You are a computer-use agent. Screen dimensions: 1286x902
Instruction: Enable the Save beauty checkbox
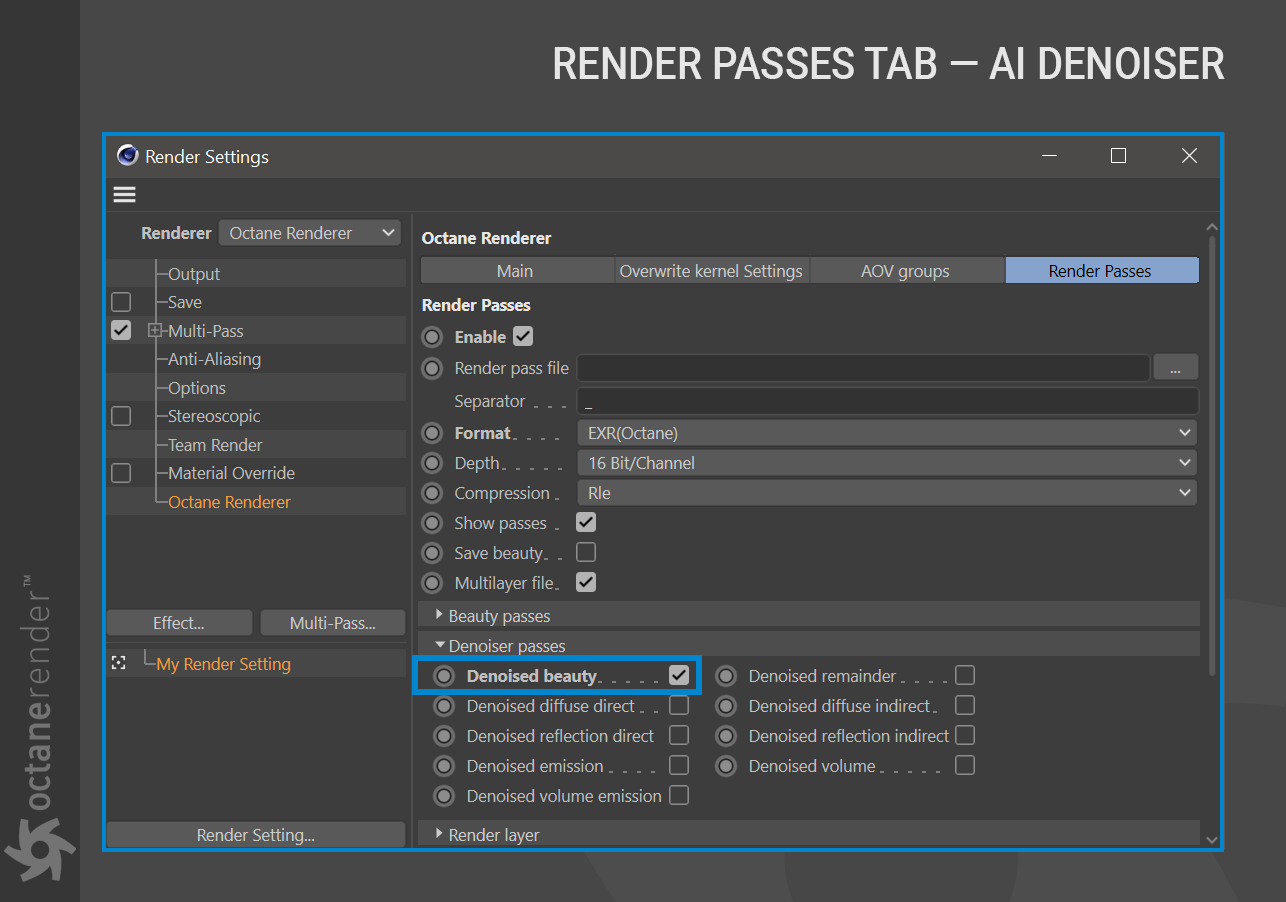[x=586, y=552]
